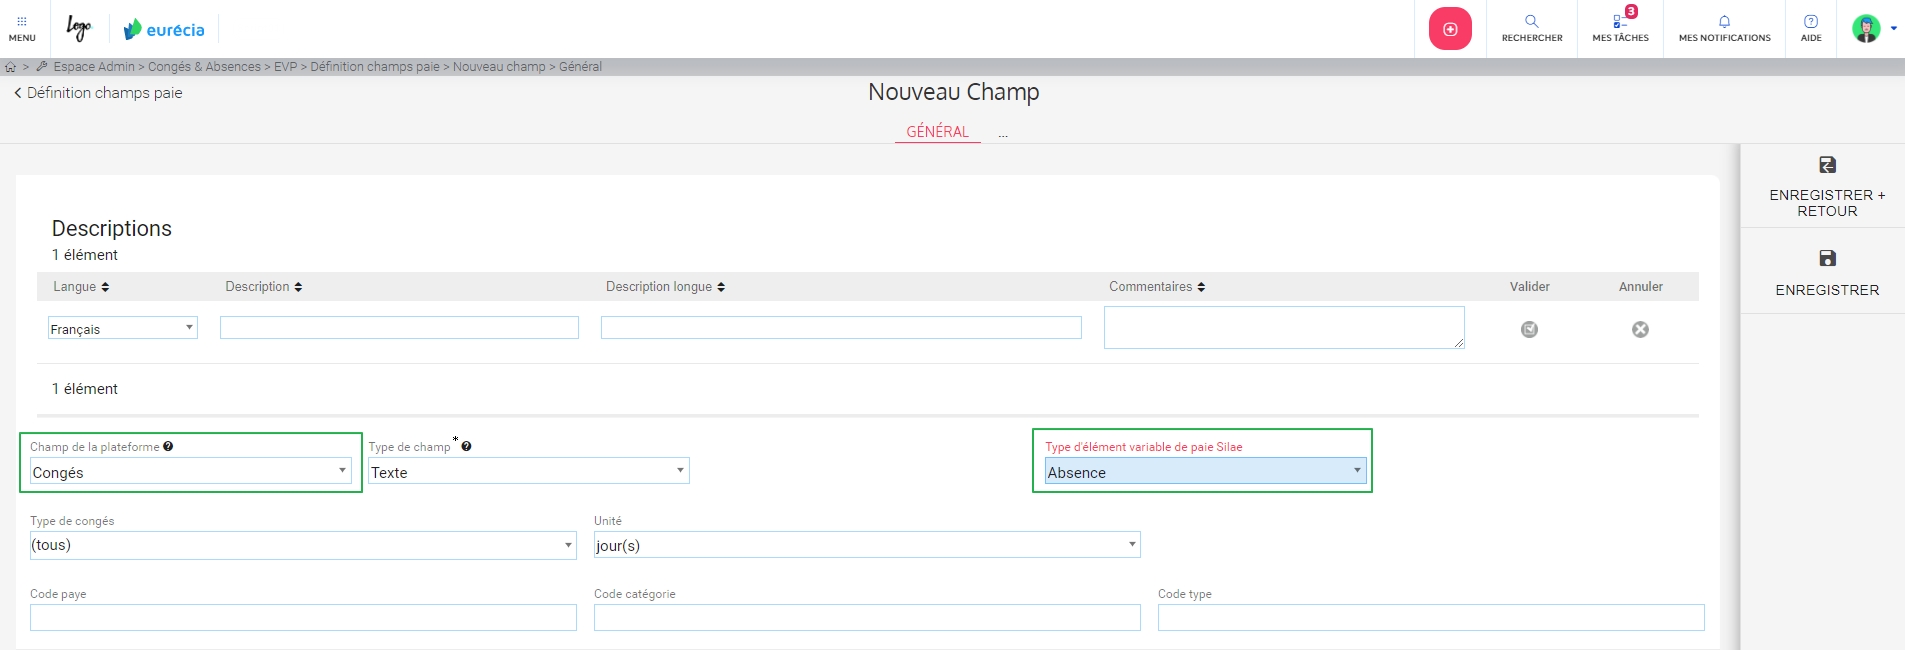Sort by Description longue column arrows
Image resolution: width=1905 pixels, height=650 pixels.
[721, 287]
